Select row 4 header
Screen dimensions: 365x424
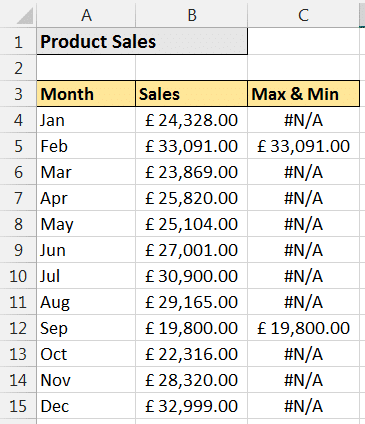pyautogui.click(x=18, y=120)
